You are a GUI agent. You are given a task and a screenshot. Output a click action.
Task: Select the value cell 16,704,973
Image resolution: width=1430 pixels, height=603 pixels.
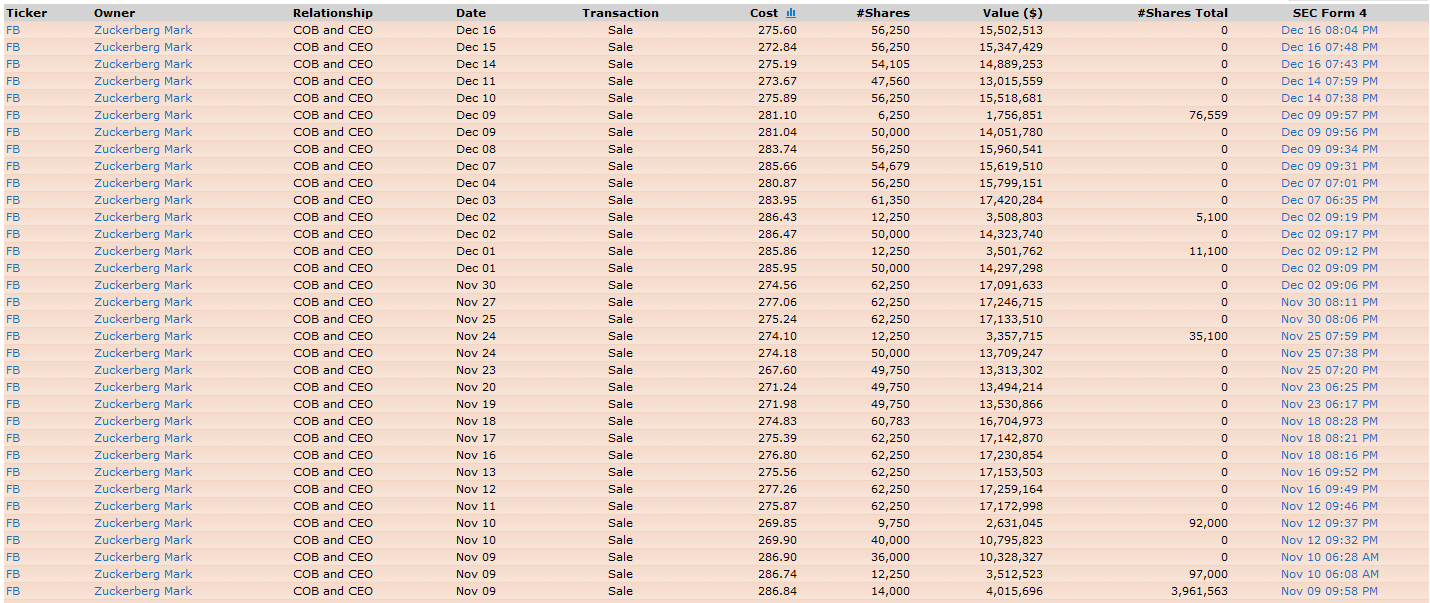pyautogui.click(x=1011, y=421)
